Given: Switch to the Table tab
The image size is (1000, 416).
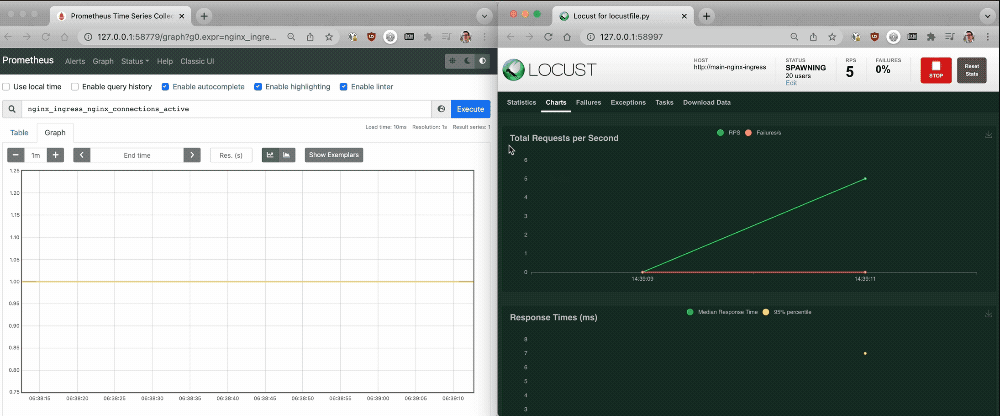Looking at the screenshot, I should click(x=19, y=132).
